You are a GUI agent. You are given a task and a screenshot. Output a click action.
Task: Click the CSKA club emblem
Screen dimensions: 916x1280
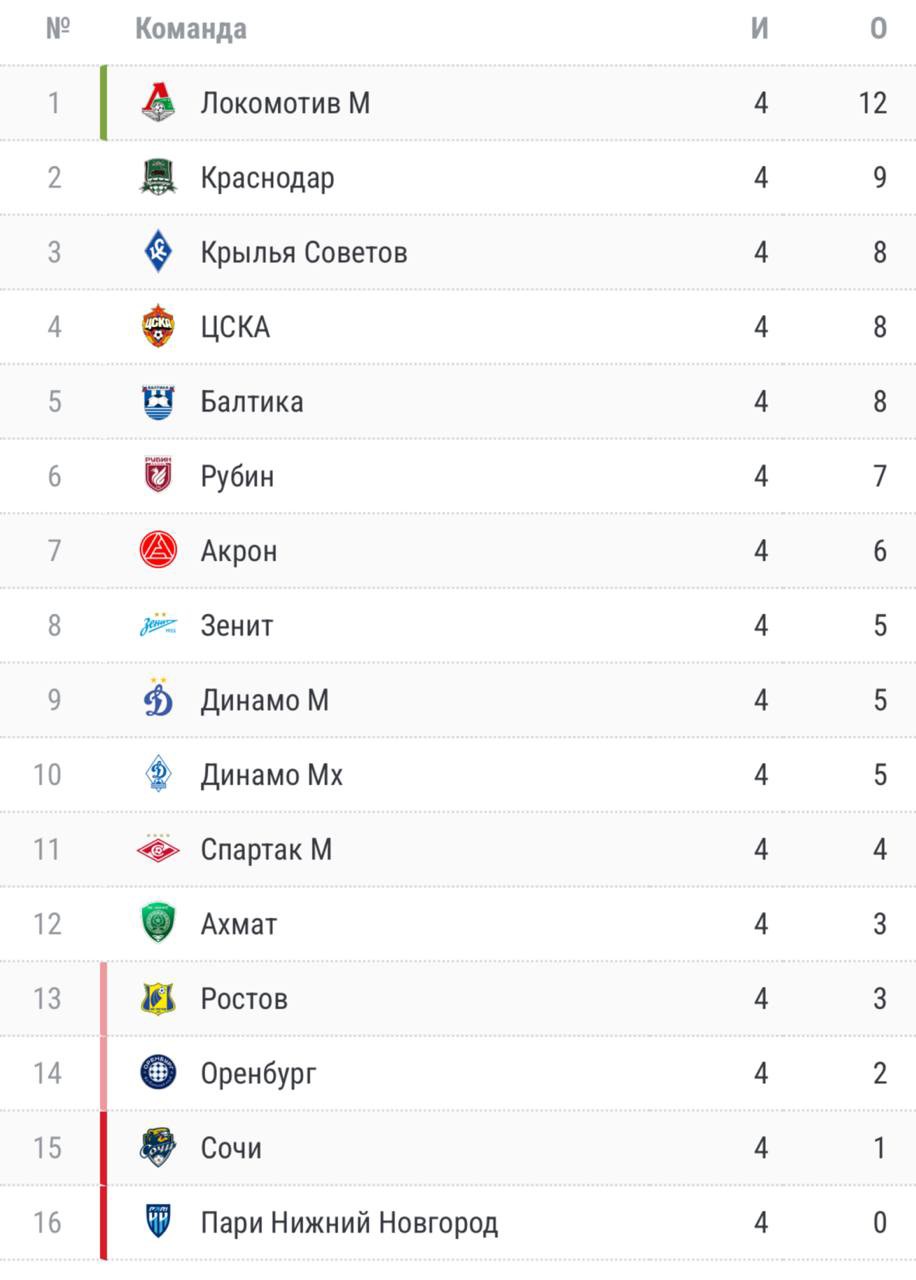158,327
